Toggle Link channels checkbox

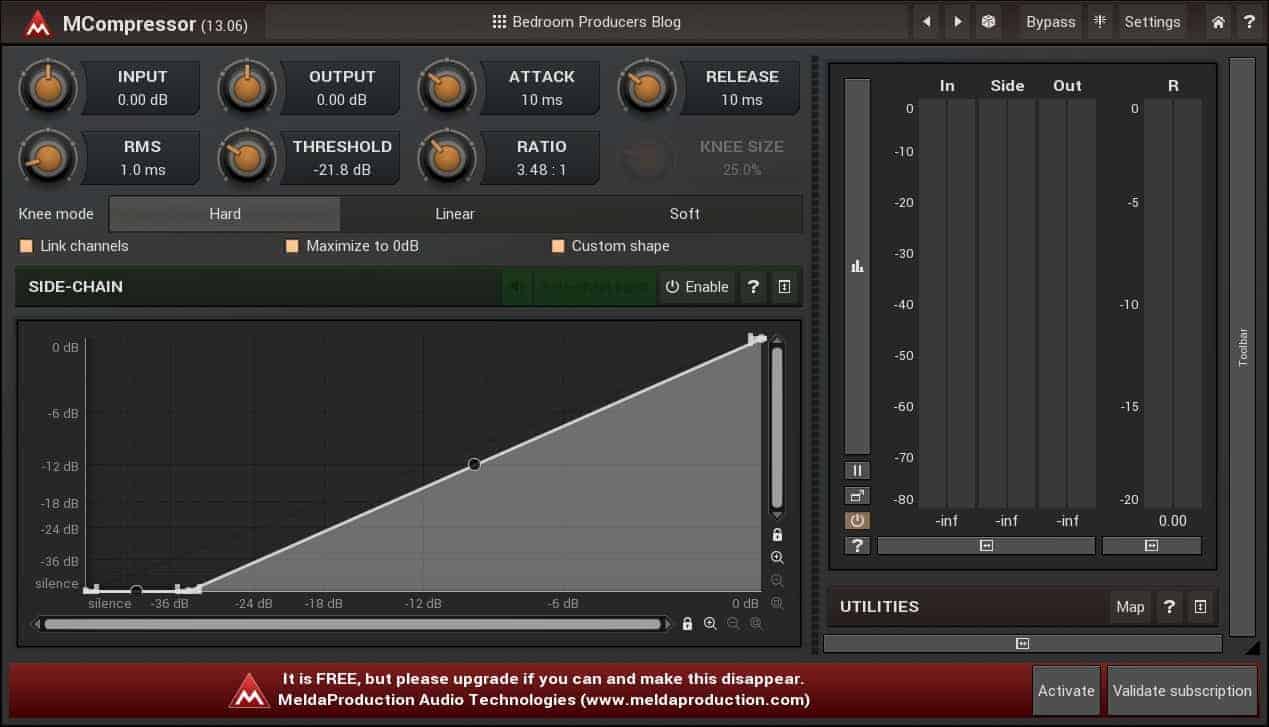click(27, 246)
